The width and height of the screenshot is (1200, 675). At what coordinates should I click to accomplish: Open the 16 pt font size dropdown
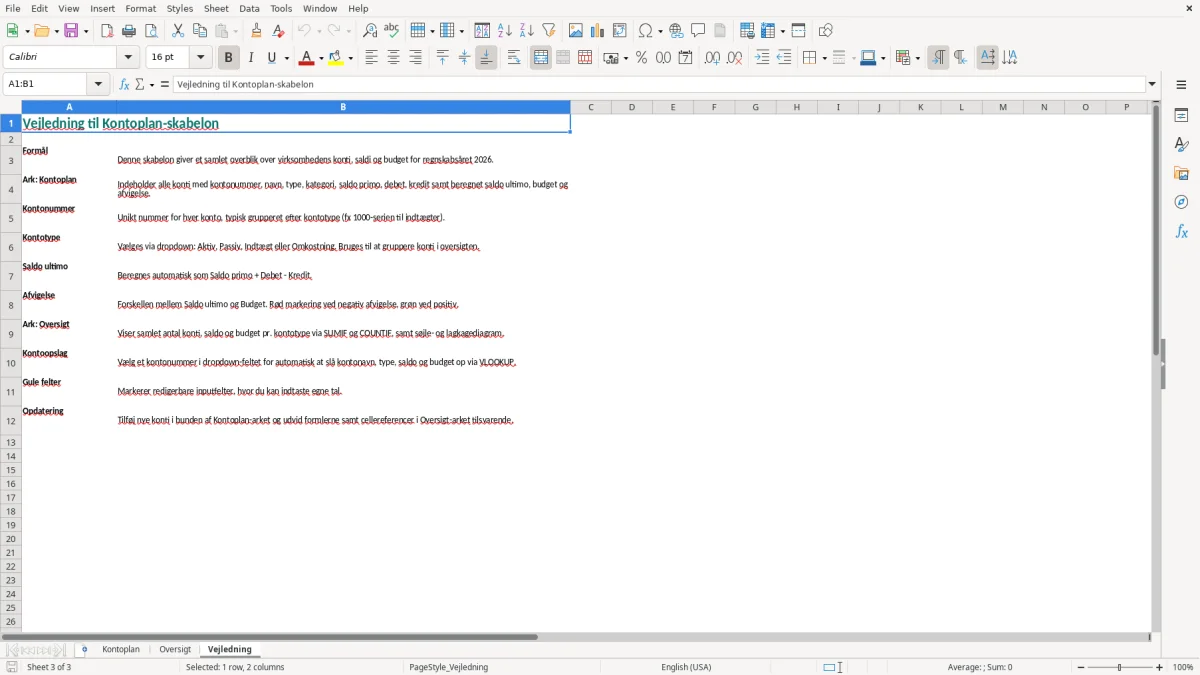[200, 58]
